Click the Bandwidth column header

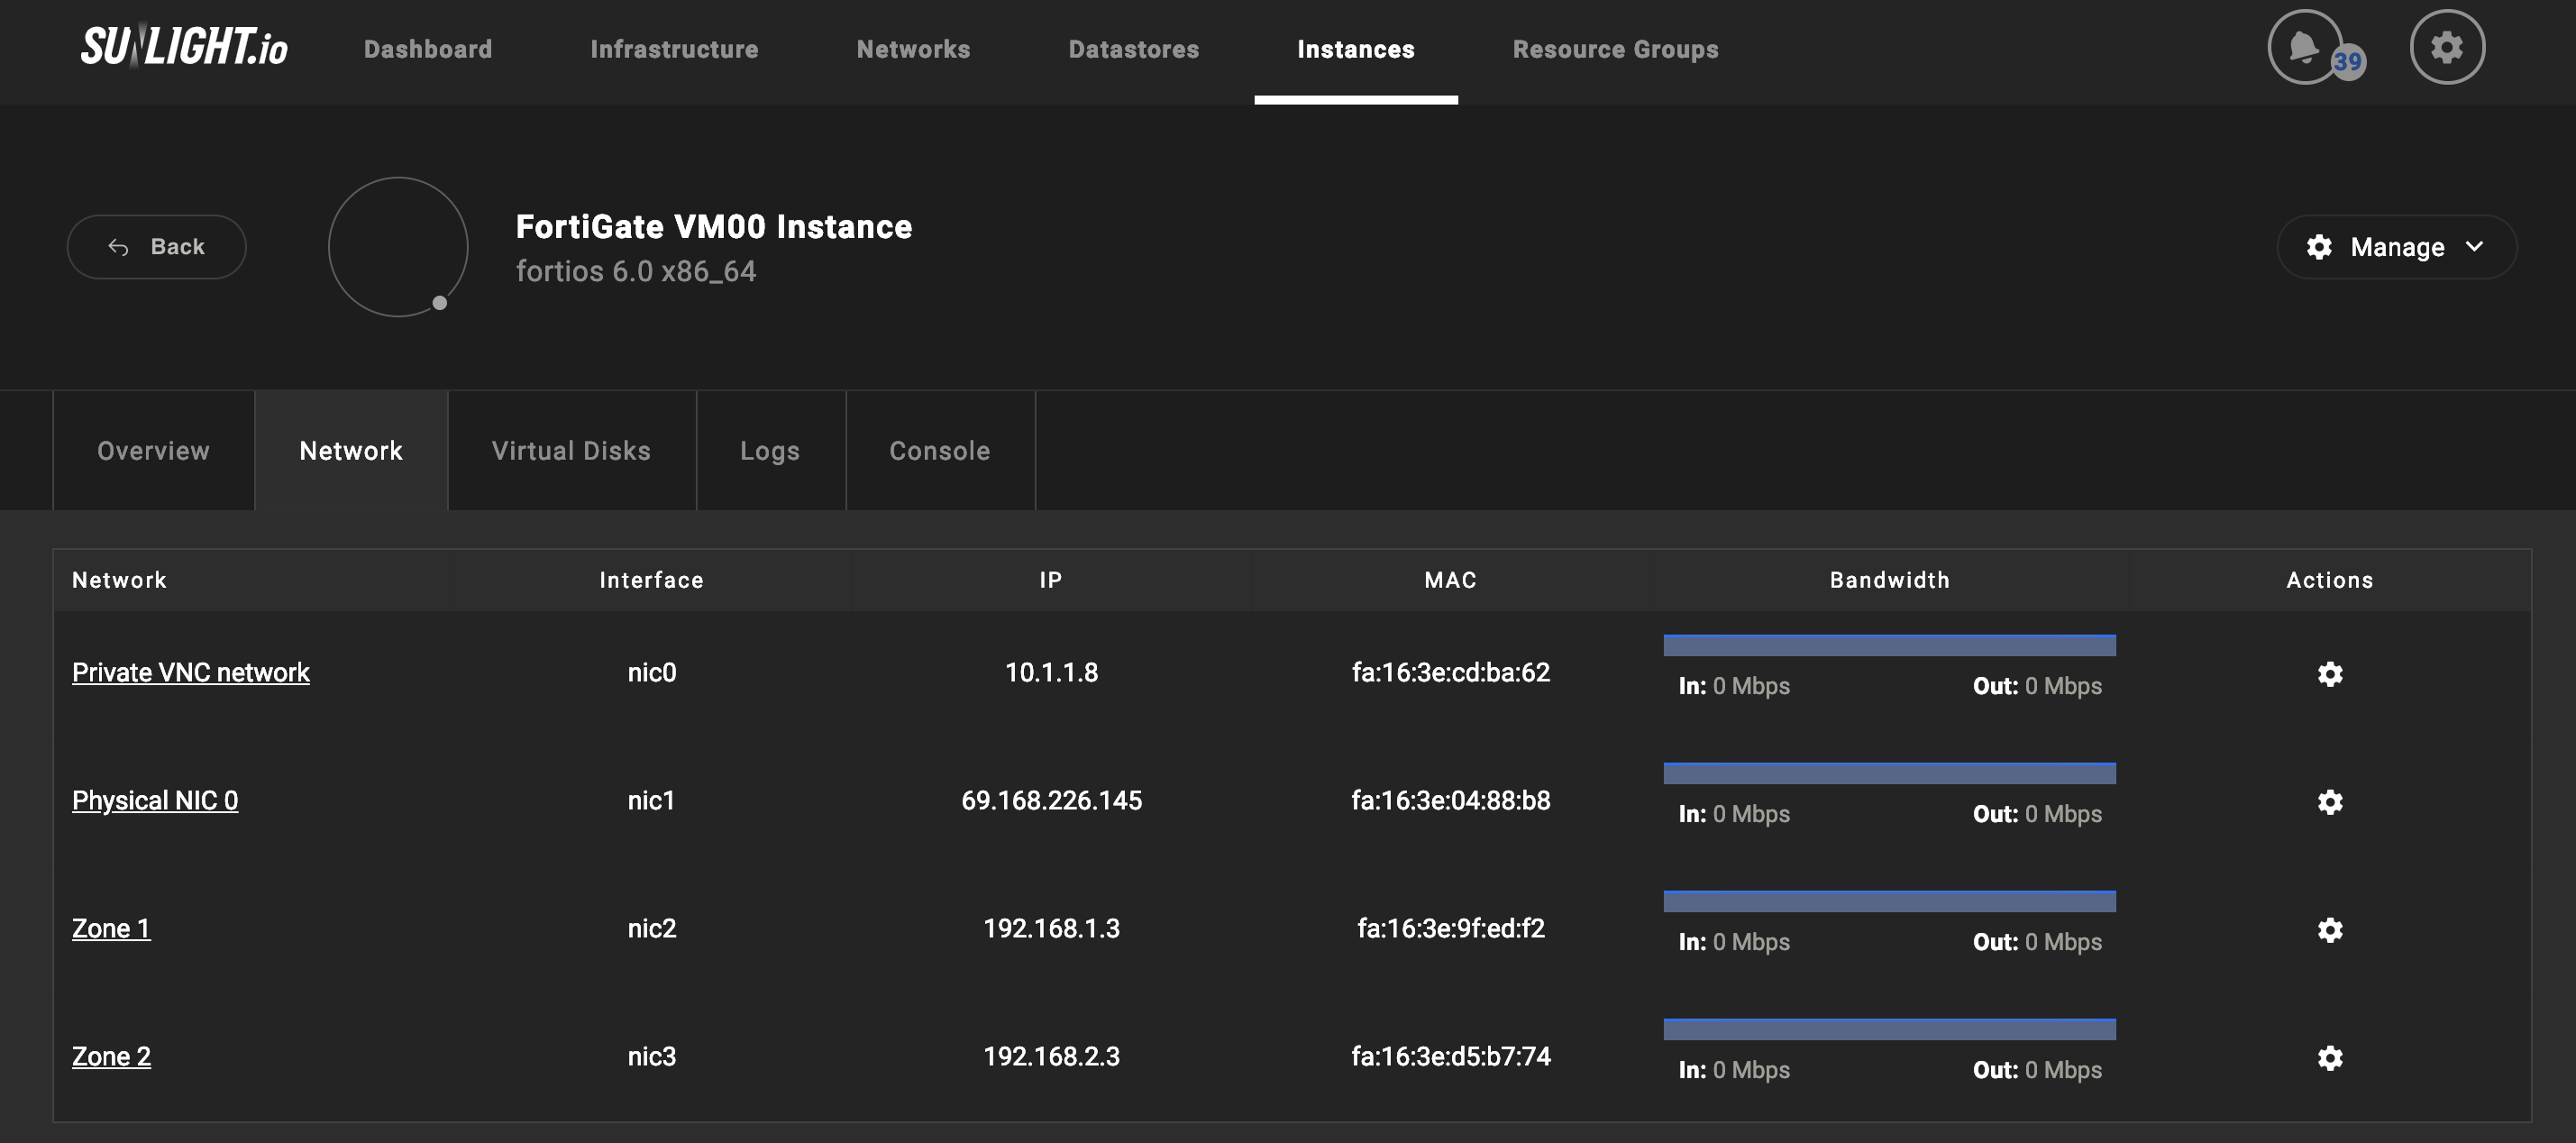1889,580
